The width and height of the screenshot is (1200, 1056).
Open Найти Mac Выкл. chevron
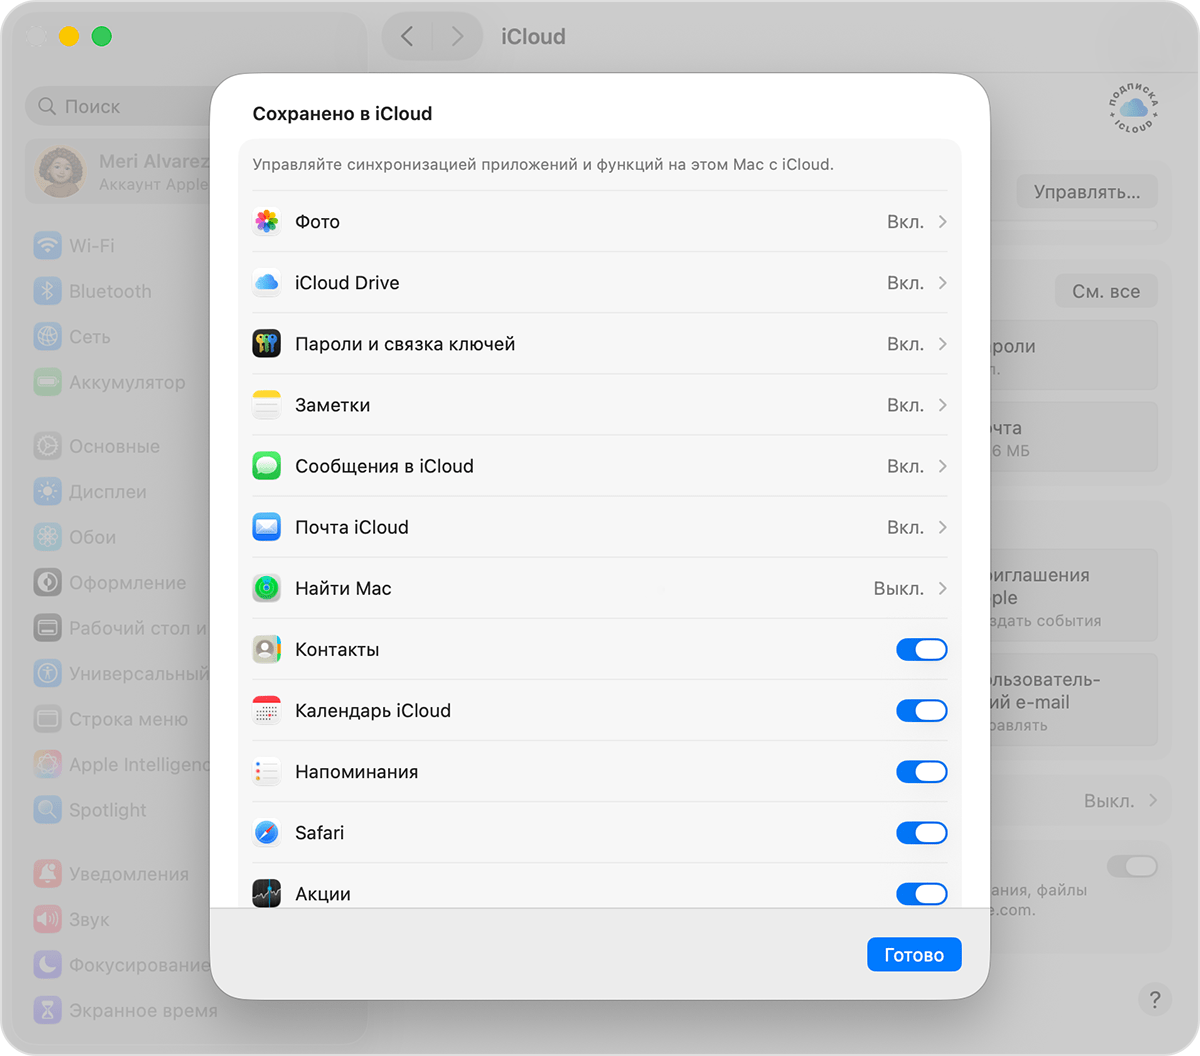[942, 588]
